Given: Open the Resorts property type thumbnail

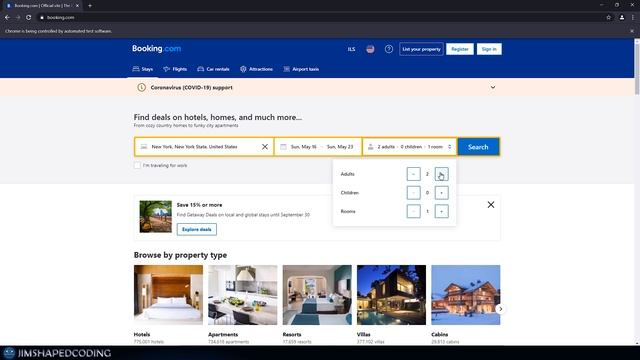Looking at the screenshot, I should pos(317,295).
